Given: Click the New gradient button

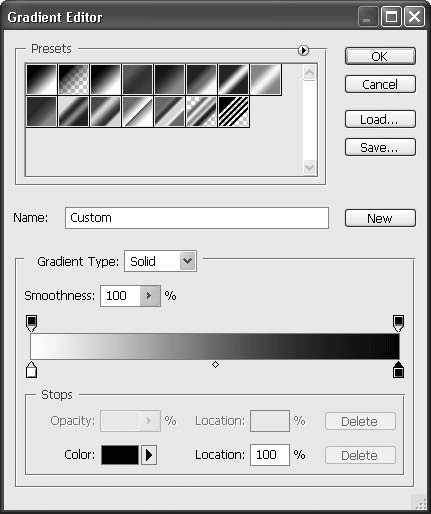Looking at the screenshot, I should tap(380, 218).
